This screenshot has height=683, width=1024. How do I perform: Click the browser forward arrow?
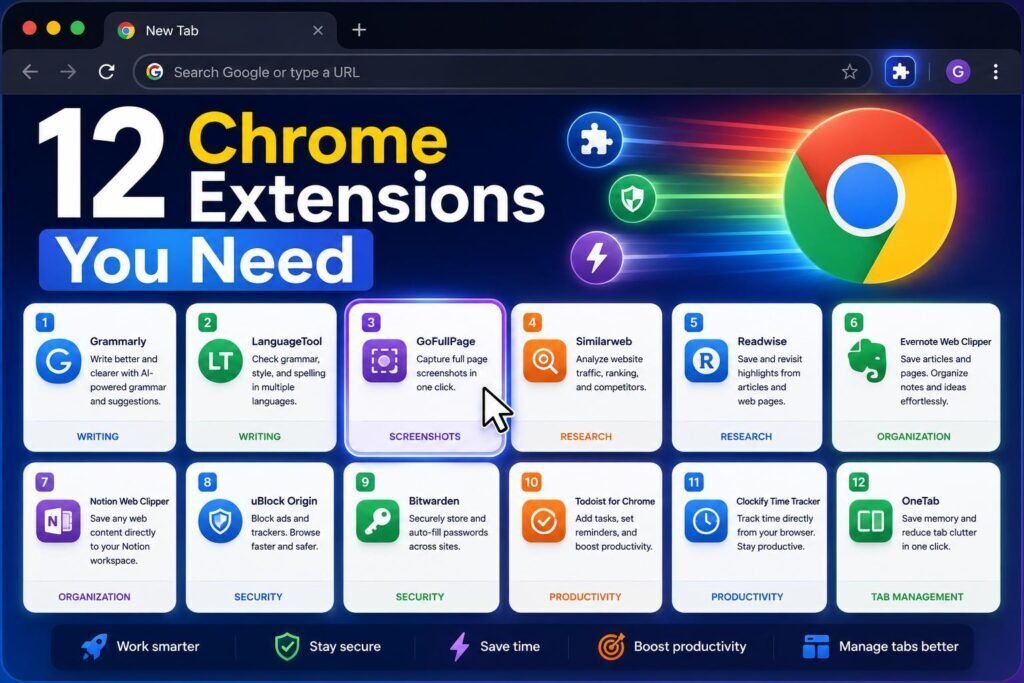pos(68,72)
